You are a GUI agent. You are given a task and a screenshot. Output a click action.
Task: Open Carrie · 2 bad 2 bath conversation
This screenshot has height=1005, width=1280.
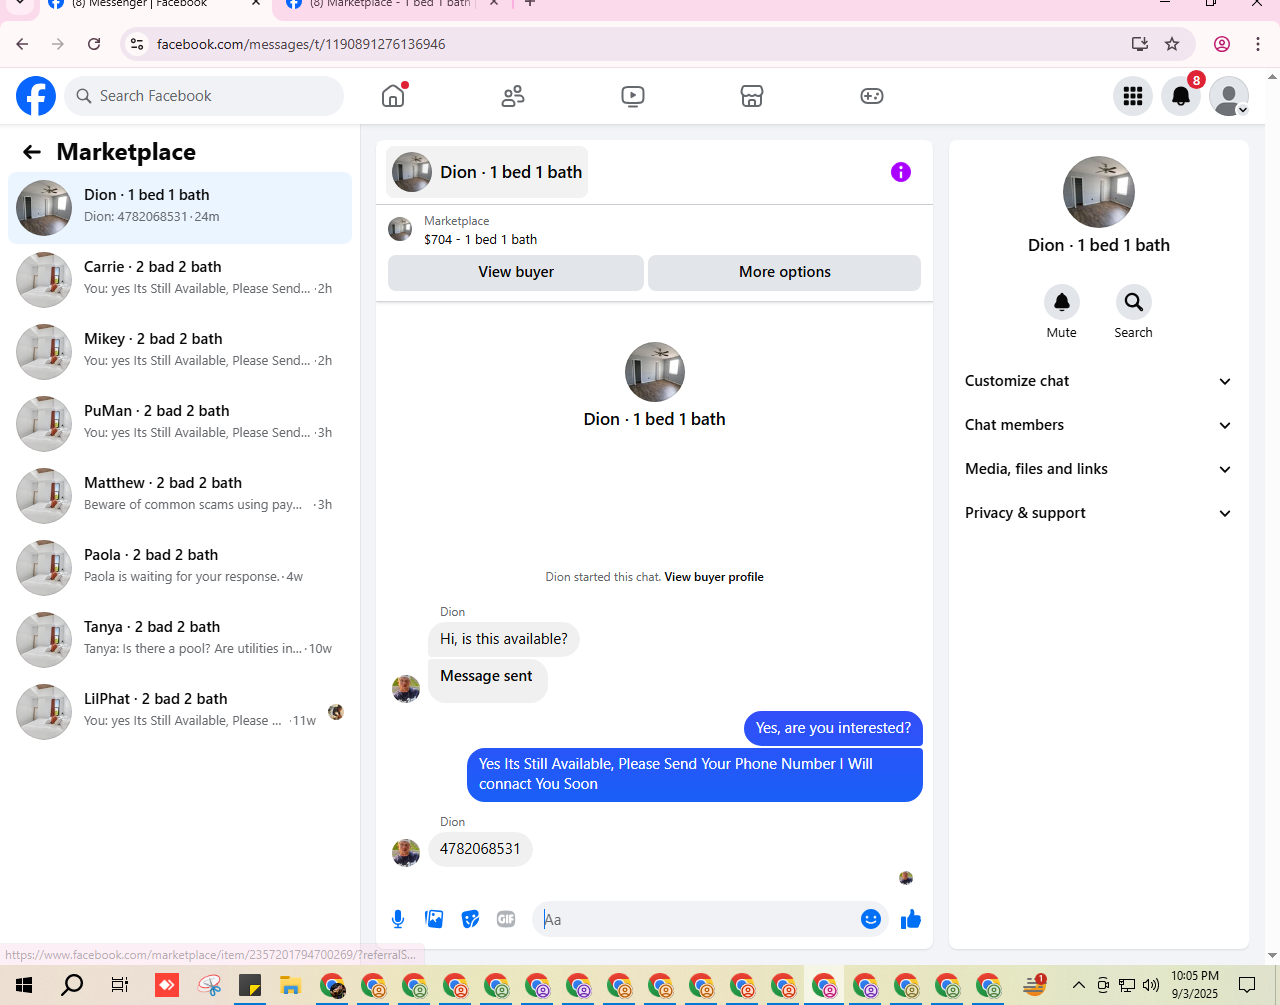[x=180, y=280]
